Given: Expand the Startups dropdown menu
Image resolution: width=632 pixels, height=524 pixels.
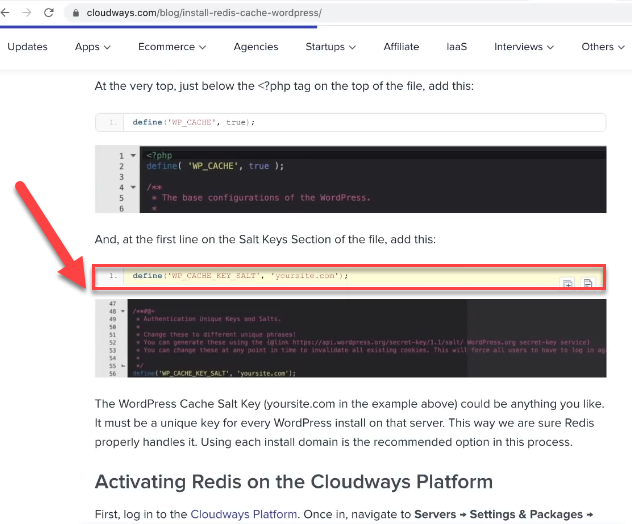Looking at the screenshot, I should coord(331,47).
